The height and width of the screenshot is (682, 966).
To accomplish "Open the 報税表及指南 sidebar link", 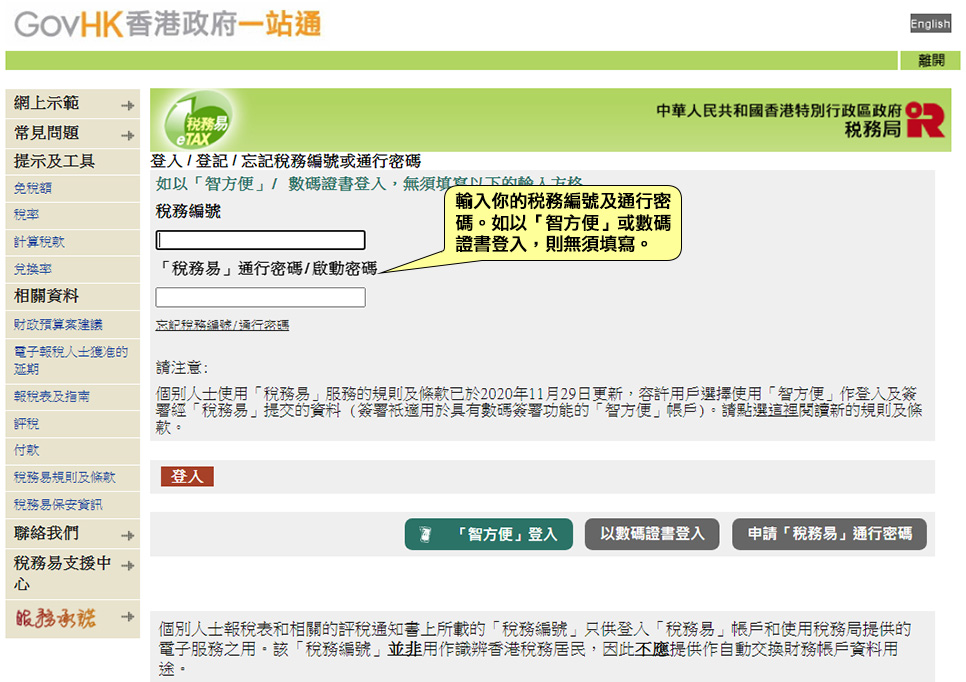I will click(52, 396).
